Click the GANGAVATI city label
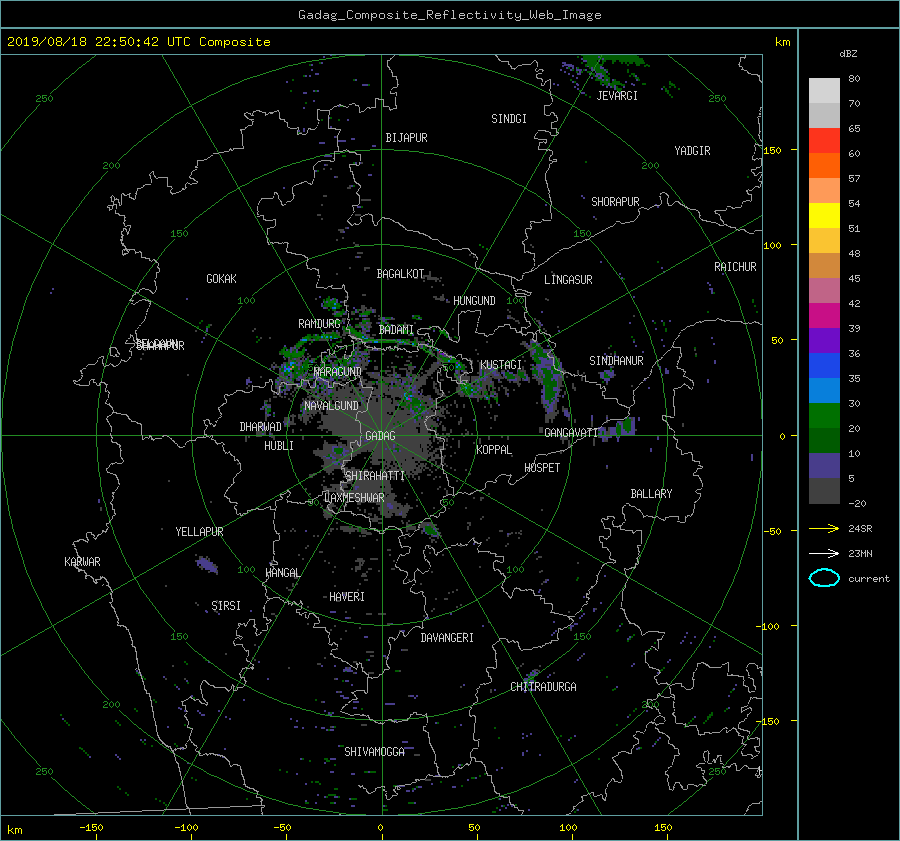 point(571,433)
